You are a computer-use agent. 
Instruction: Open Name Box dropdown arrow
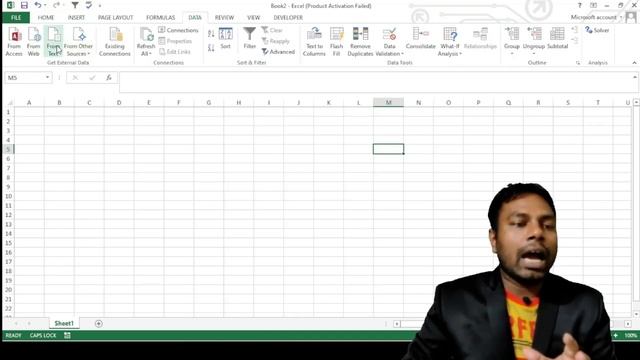click(x=47, y=78)
